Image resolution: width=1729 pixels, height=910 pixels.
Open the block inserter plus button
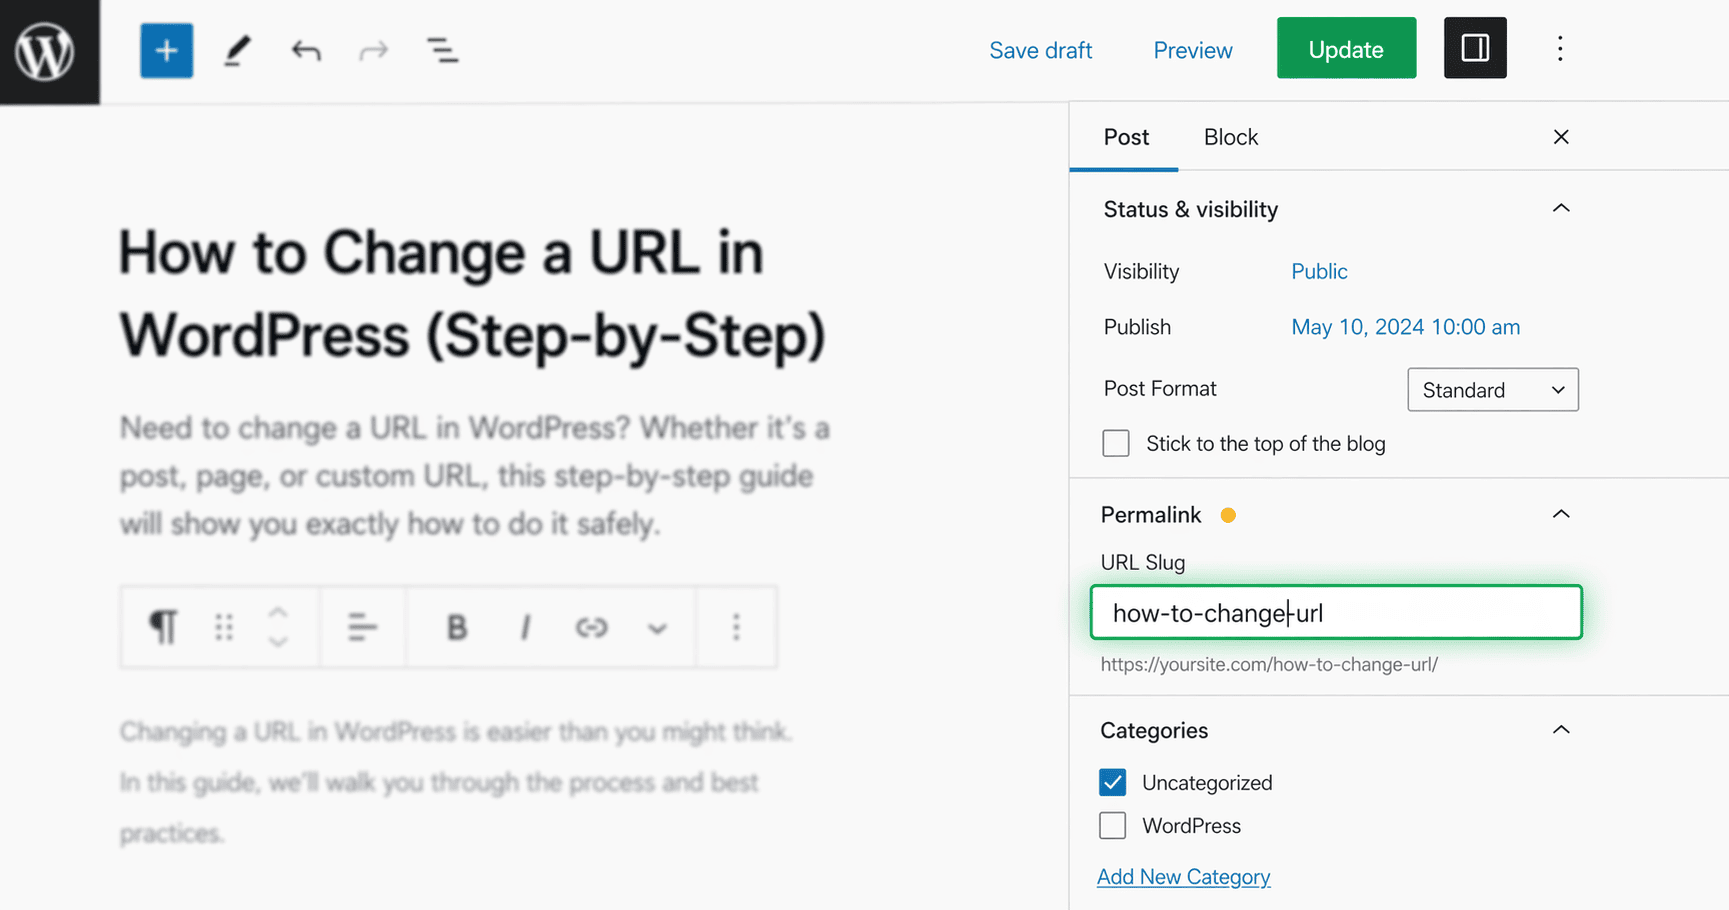166,50
